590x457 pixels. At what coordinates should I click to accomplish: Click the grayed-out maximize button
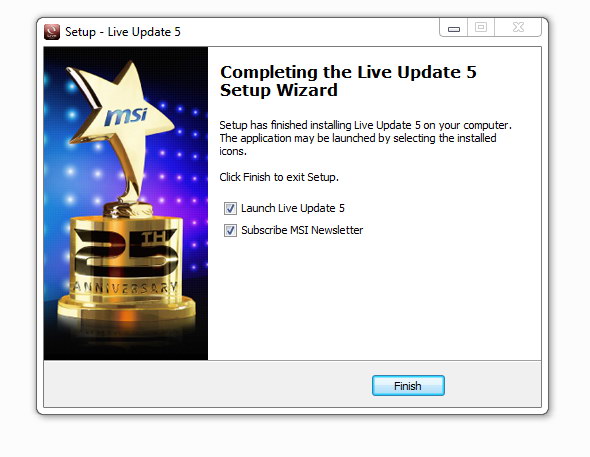pyautogui.click(x=481, y=27)
